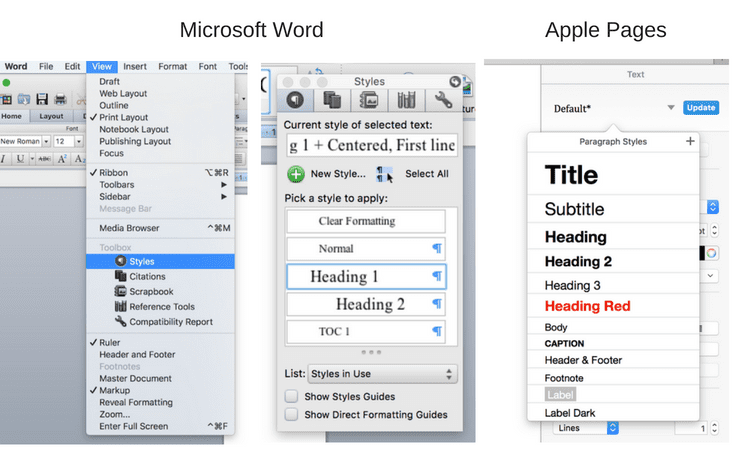Click the Save floppy disk icon in Word toolbar
This screenshot has height=450, width=750.
(x=42, y=99)
